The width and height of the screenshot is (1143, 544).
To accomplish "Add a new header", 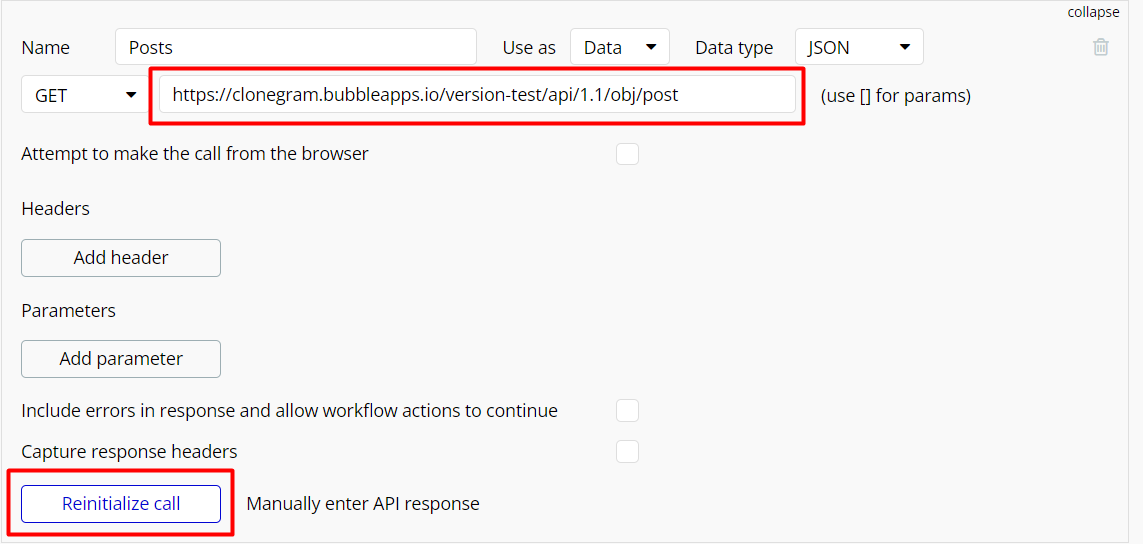I will coord(121,257).
